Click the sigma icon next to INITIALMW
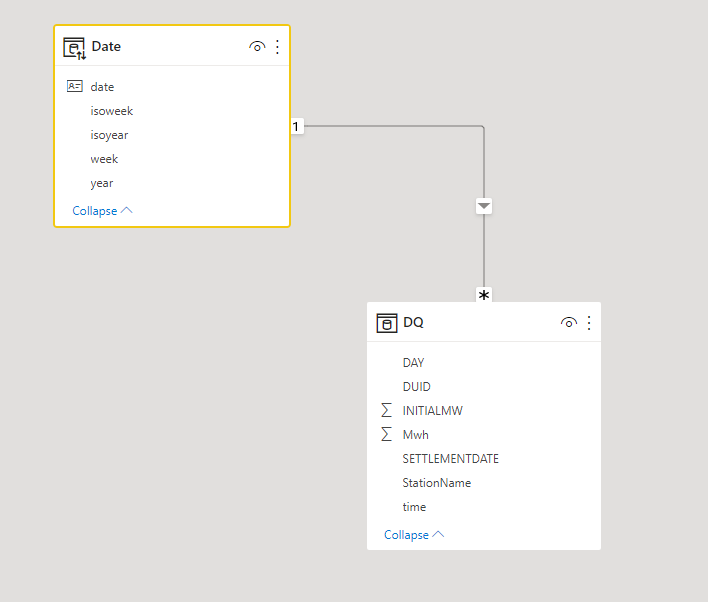The height and width of the screenshot is (602, 708). [386, 411]
